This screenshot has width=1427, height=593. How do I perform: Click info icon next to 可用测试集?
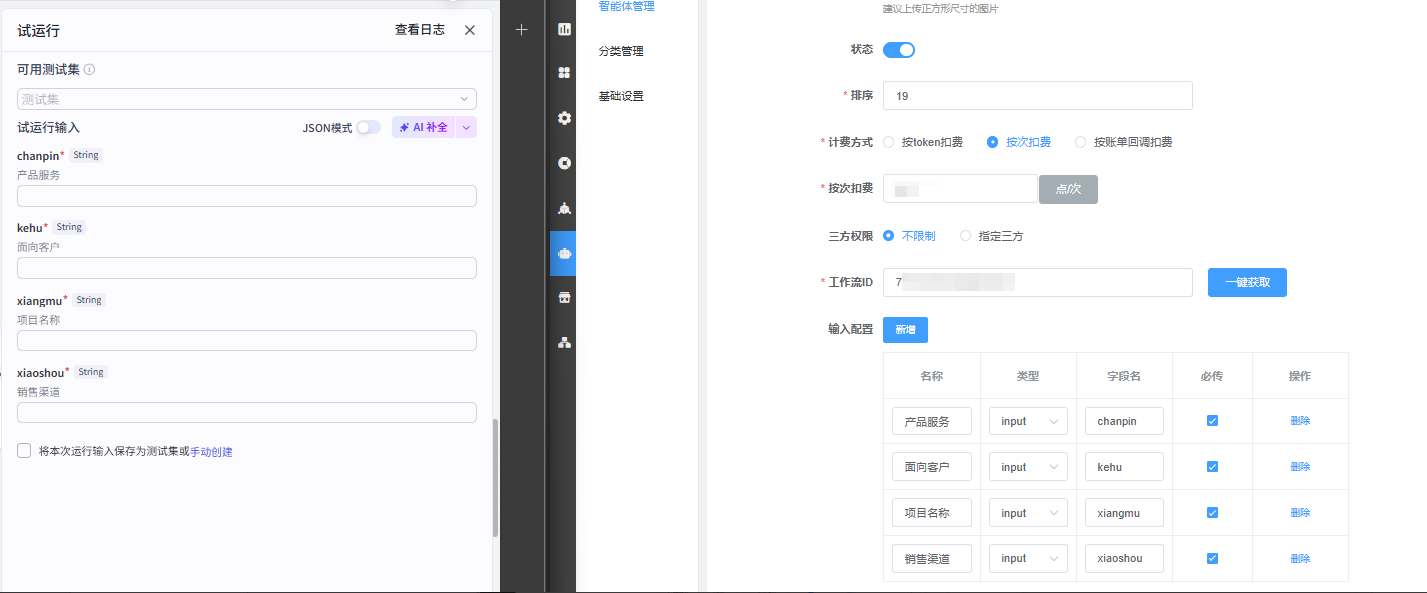(89, 70)
